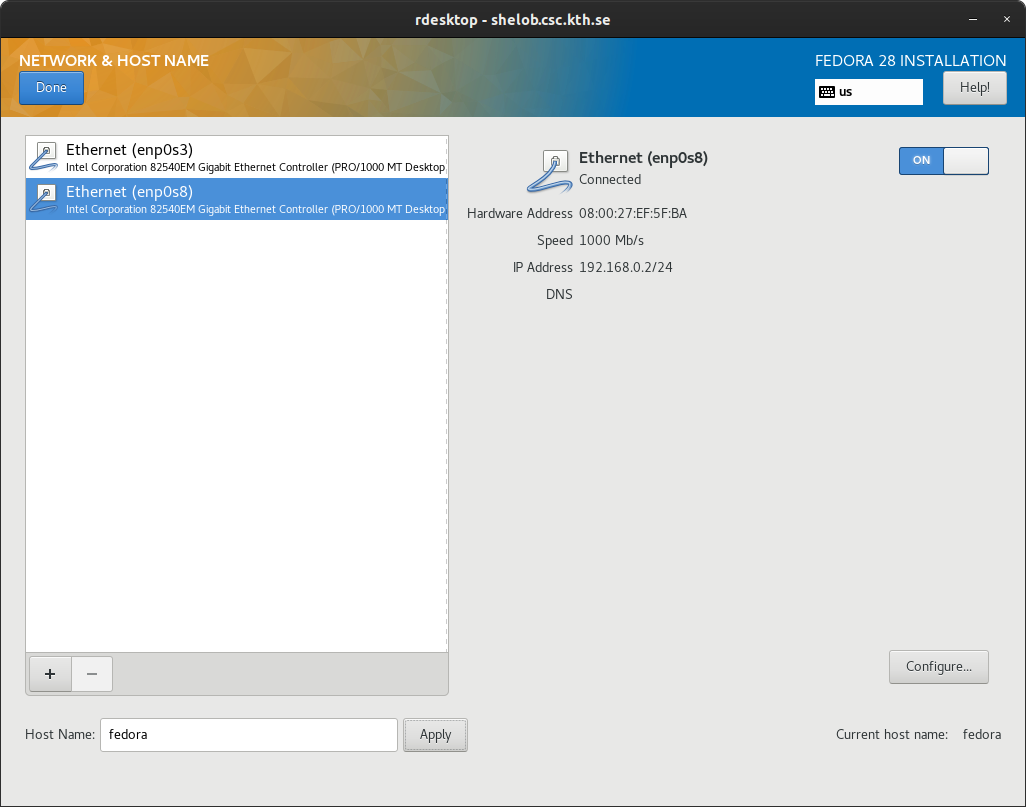Add a new network device with plus
The width and height of the screenshot is (1026, 807).
[x=50, y=674]
